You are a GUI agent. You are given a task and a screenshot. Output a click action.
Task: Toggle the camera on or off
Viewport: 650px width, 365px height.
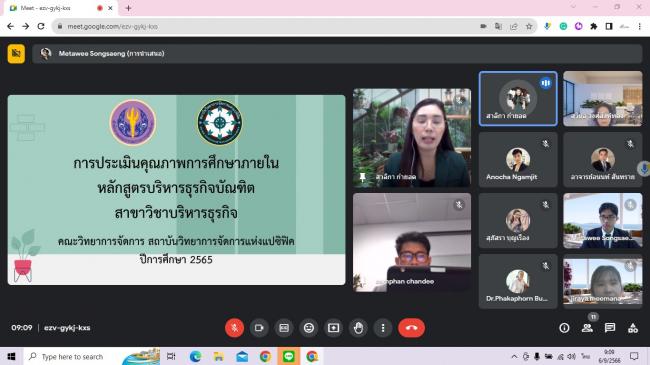[259, 328]
